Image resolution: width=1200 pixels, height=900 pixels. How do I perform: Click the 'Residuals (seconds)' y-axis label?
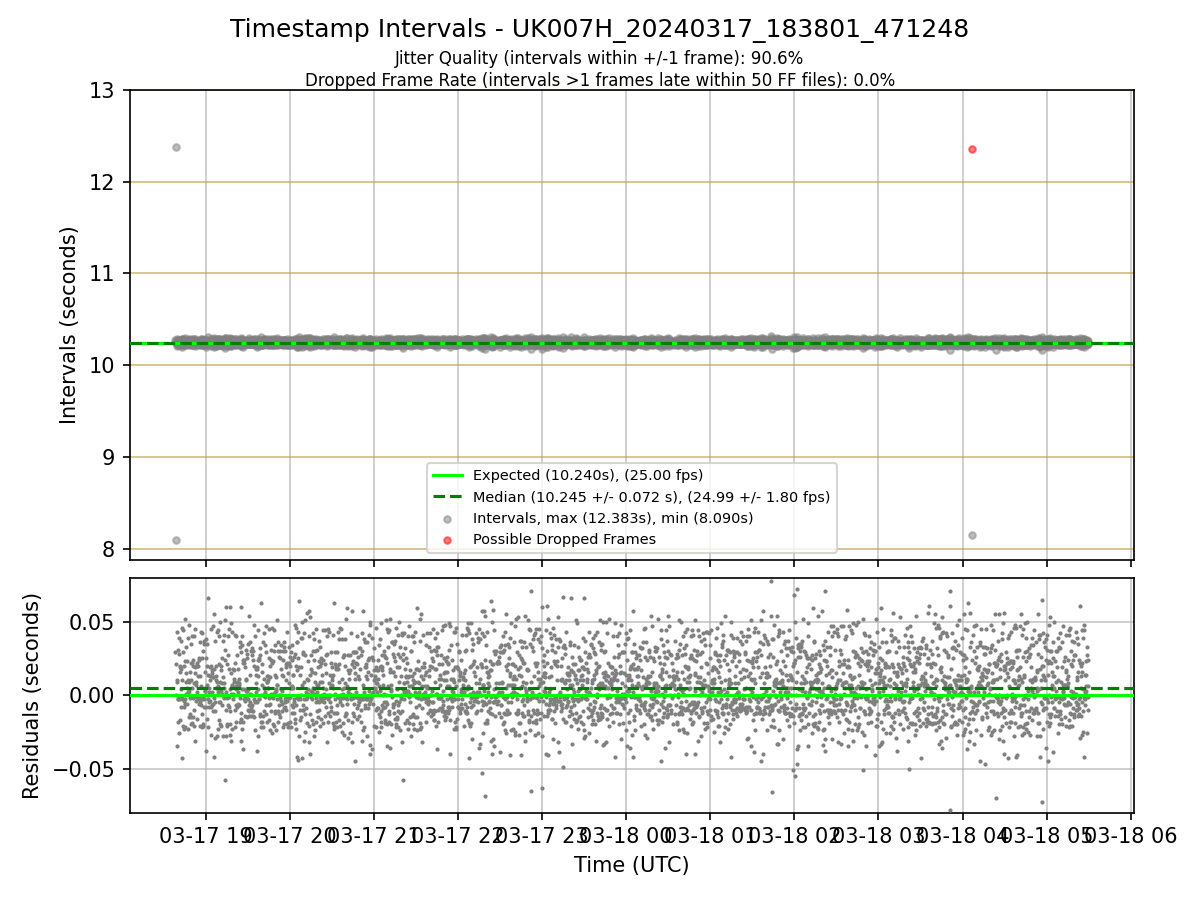pos(32,696)
